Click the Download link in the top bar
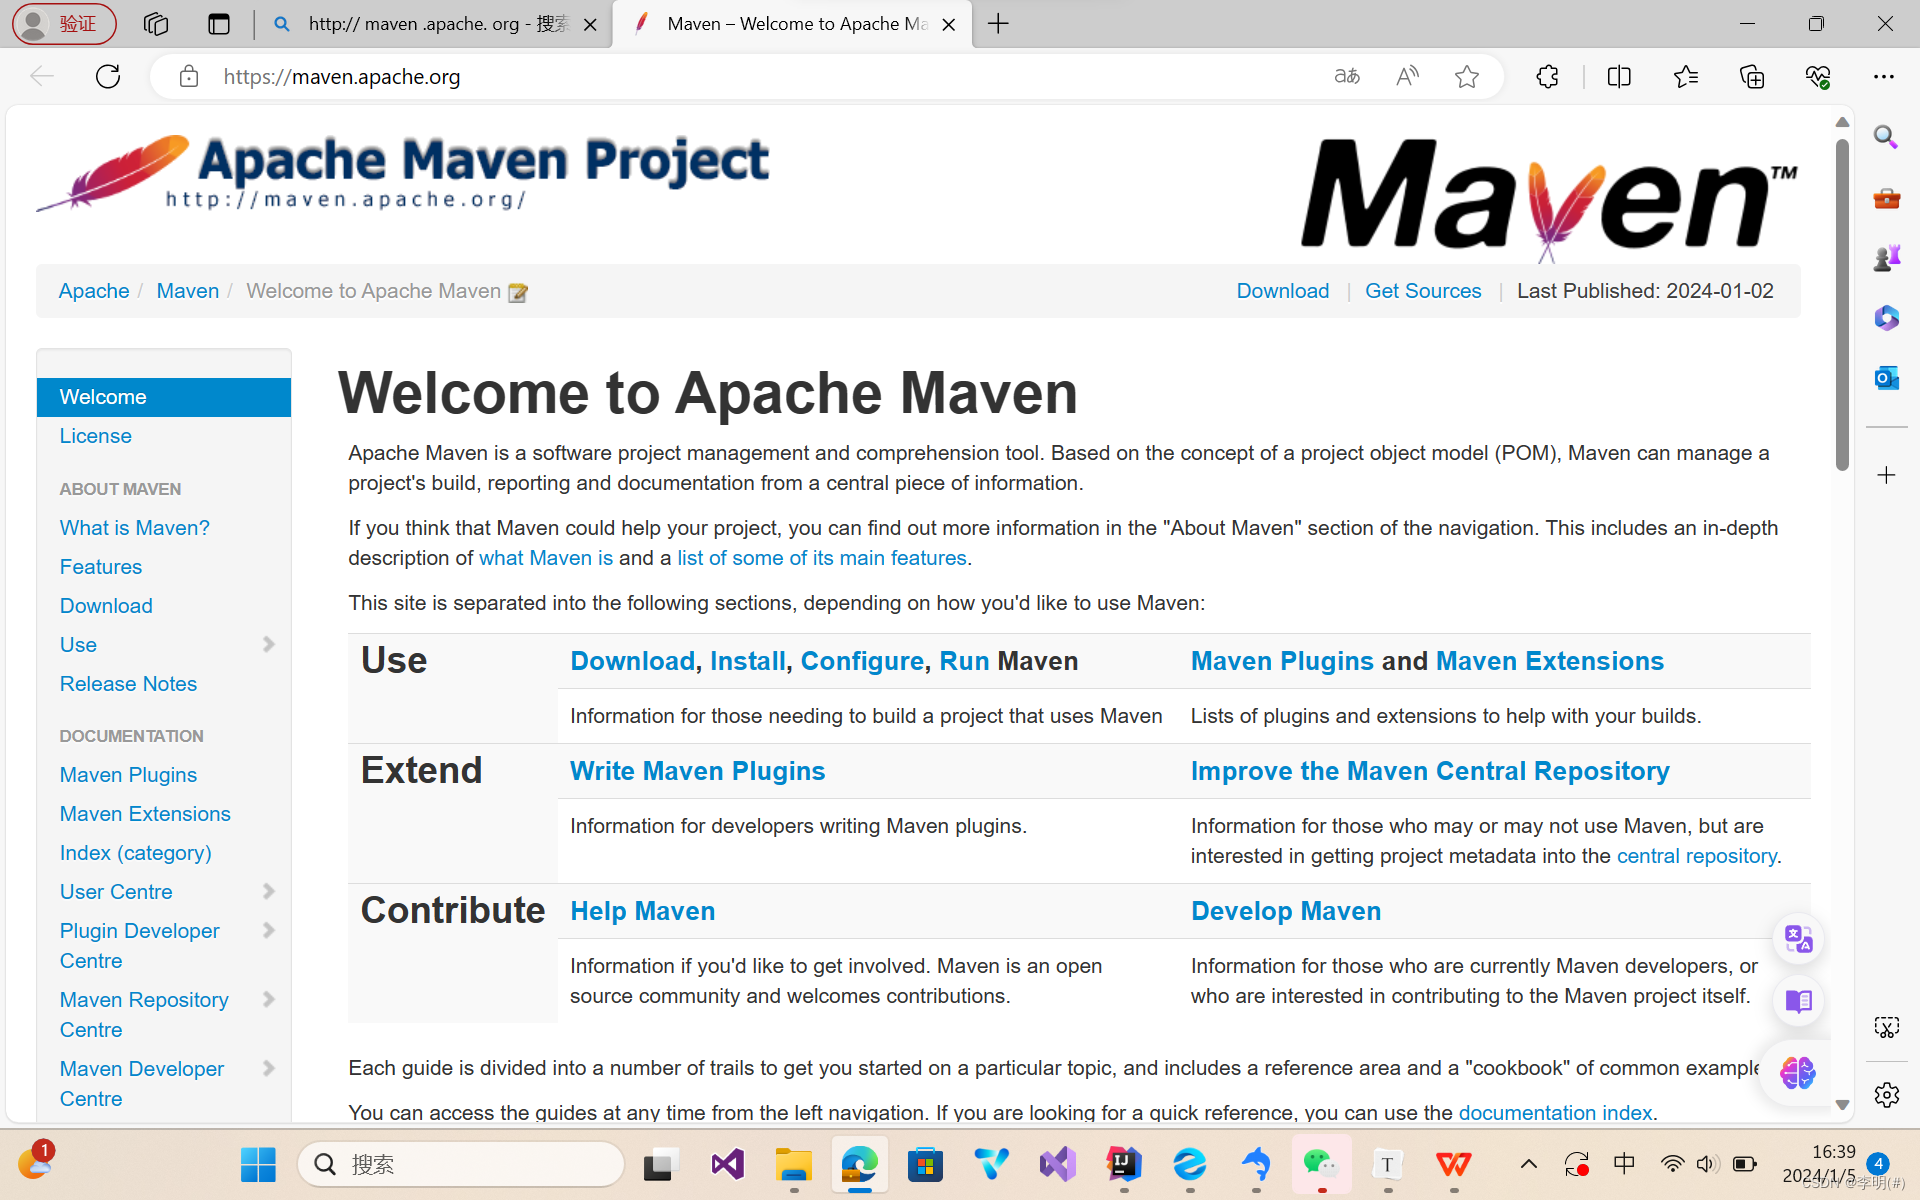This screenshot has height=1200, width=1920. (1283, 291)
